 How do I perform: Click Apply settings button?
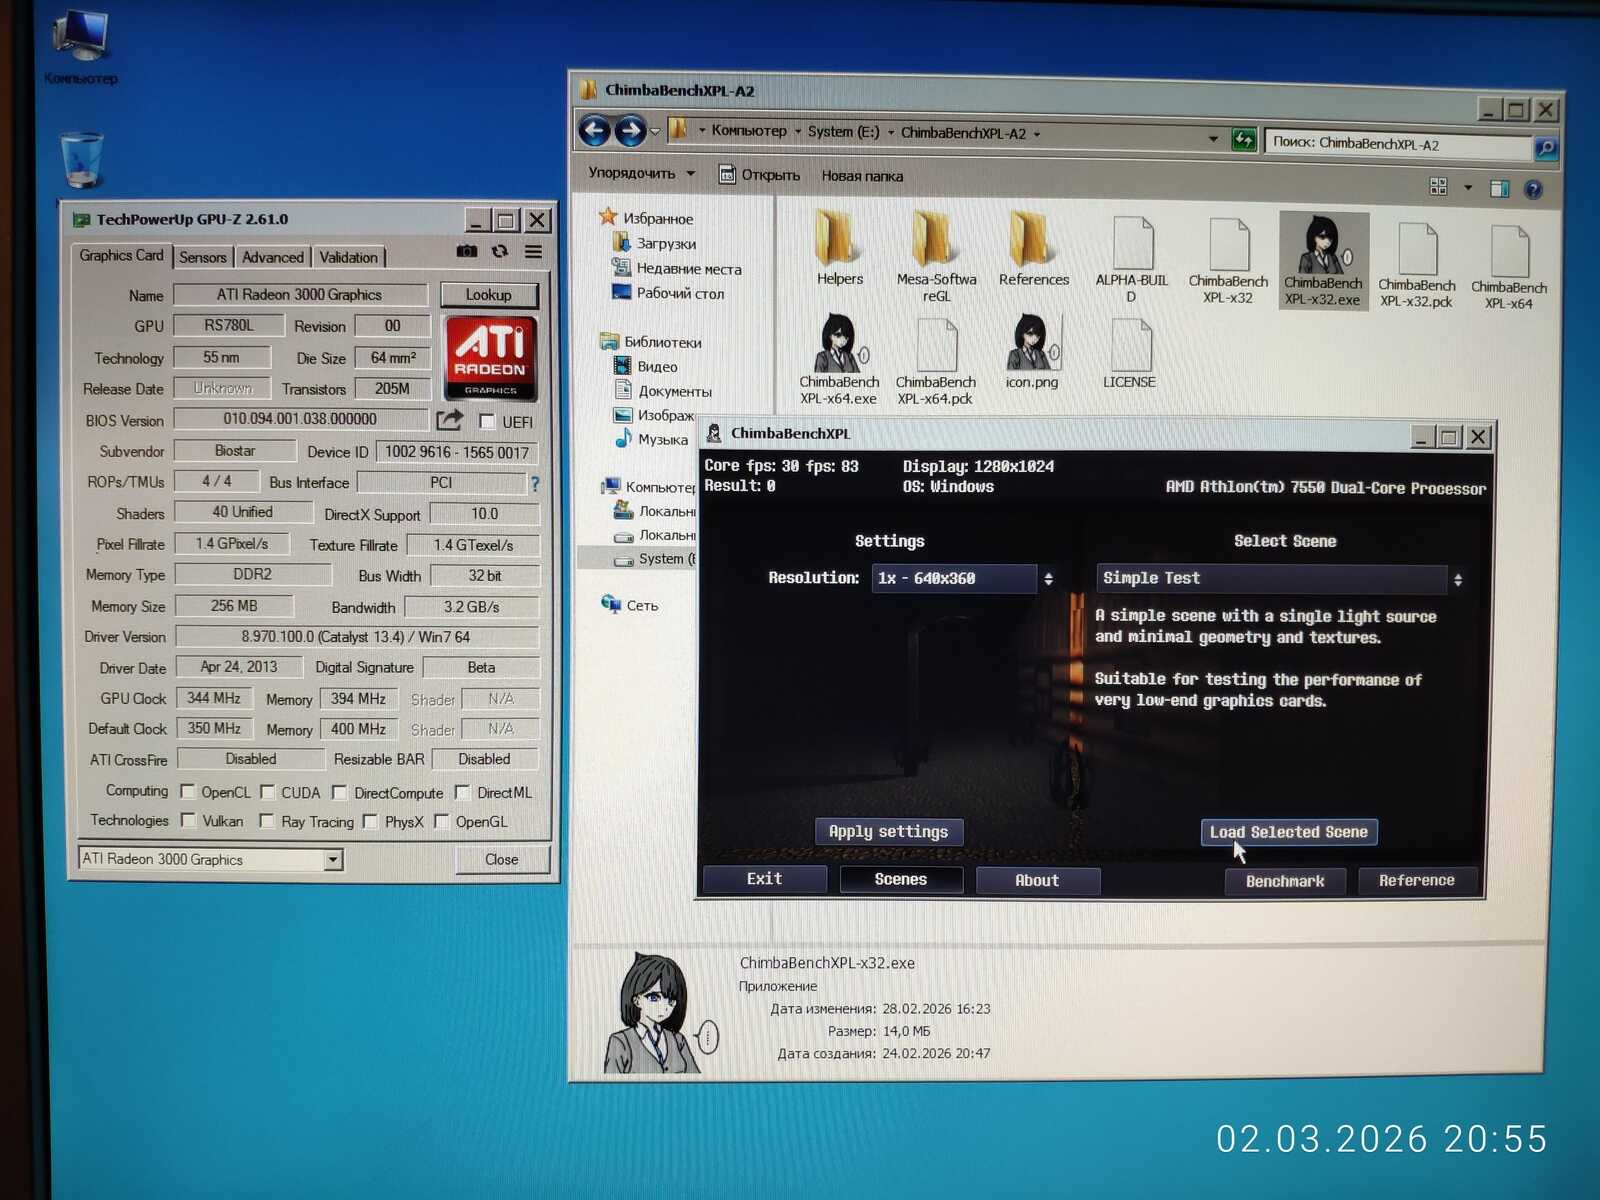(x=889, y=831)
